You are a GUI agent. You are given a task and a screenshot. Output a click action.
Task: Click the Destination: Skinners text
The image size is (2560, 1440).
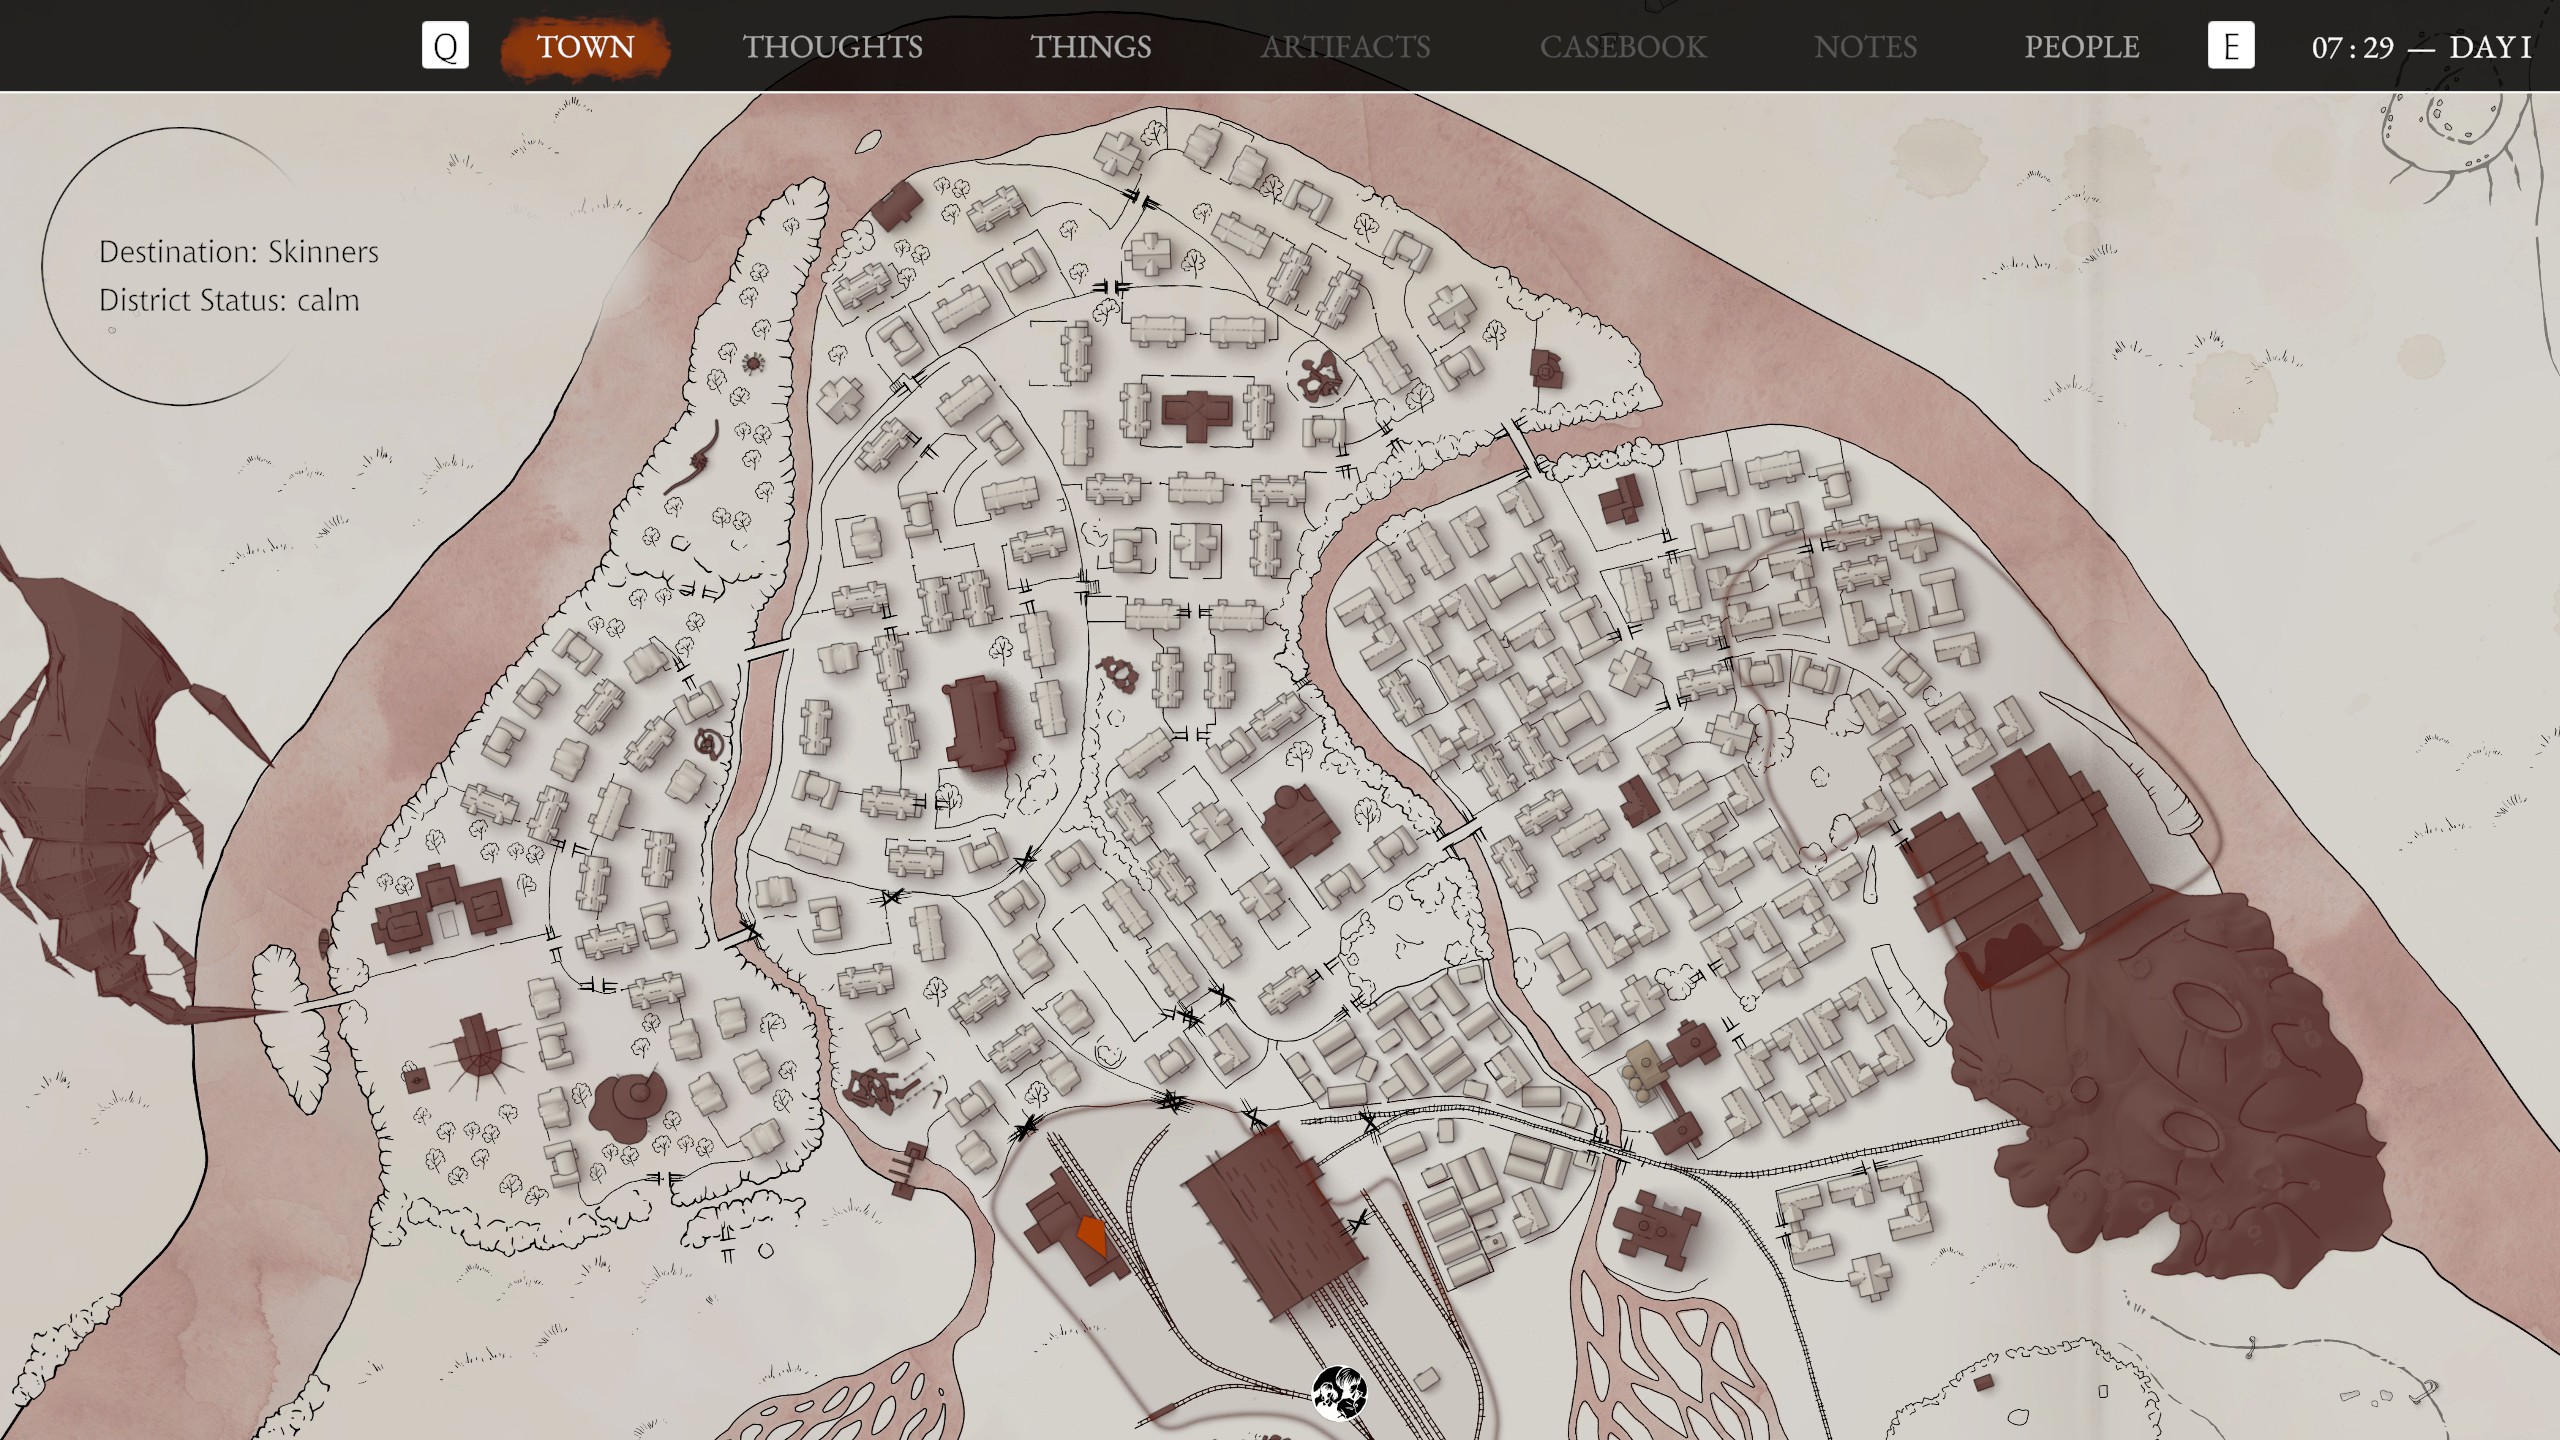tap(238, 252)
